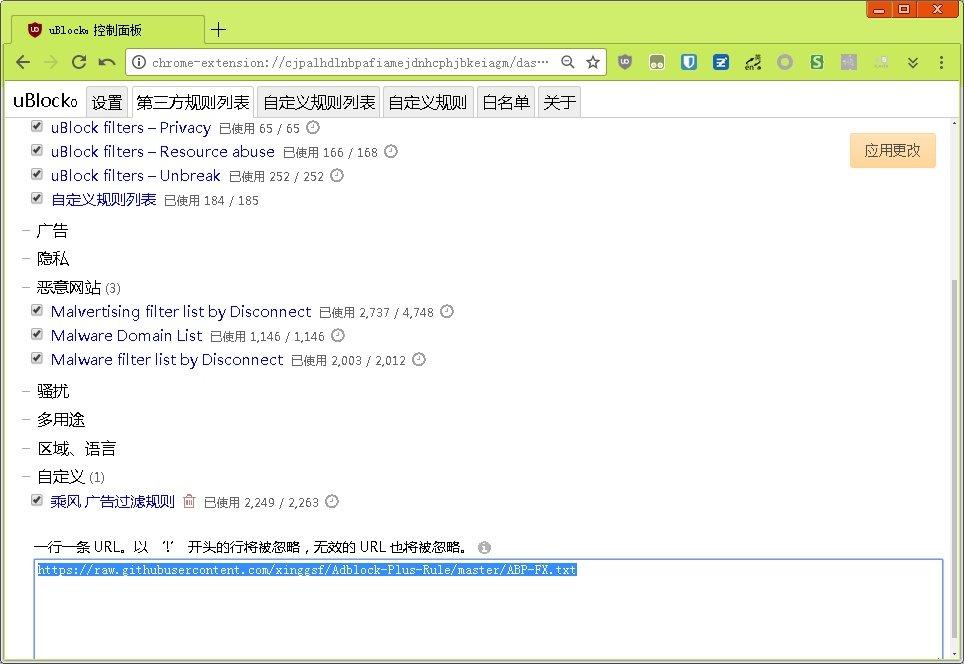Open the Malvertising filter list by Disconnect link
This screenshot has height=664, width=964.
tap(181, 311)
